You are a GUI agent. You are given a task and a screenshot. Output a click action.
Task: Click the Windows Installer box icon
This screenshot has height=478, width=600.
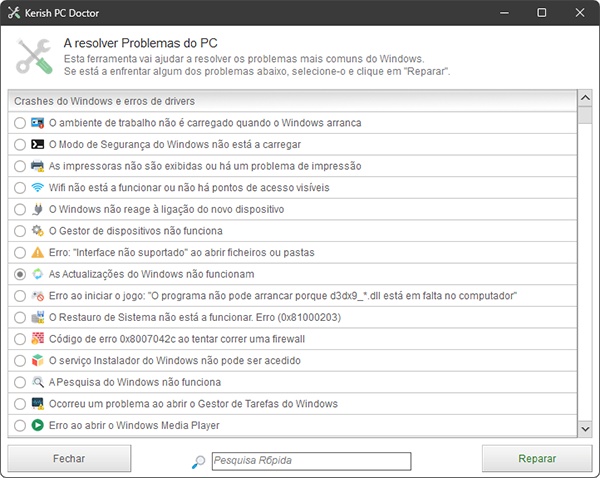coord(38,361)
